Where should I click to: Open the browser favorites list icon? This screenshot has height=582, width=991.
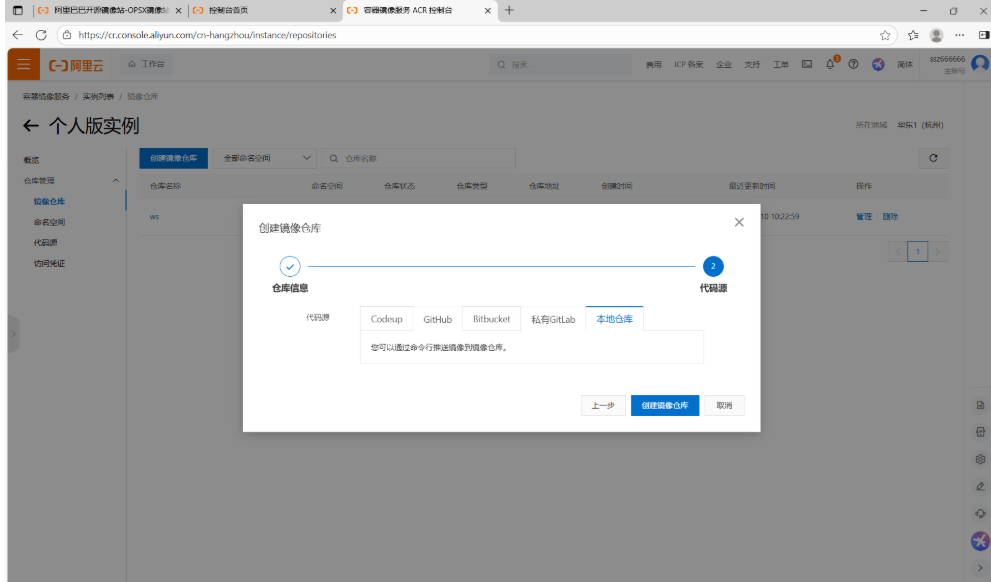913,35
